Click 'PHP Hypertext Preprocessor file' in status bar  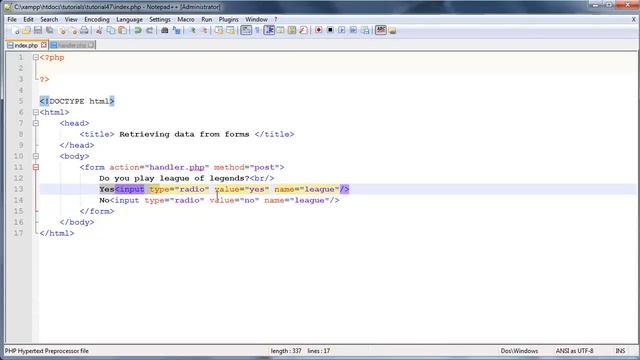pyautogui.click(x=47, y=351)
